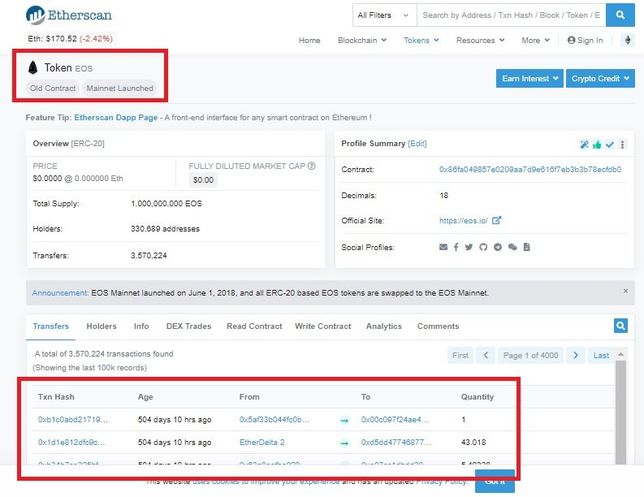The image size is (644, 497).
Task: Click the email social profile icon
Action: point(443,247)
